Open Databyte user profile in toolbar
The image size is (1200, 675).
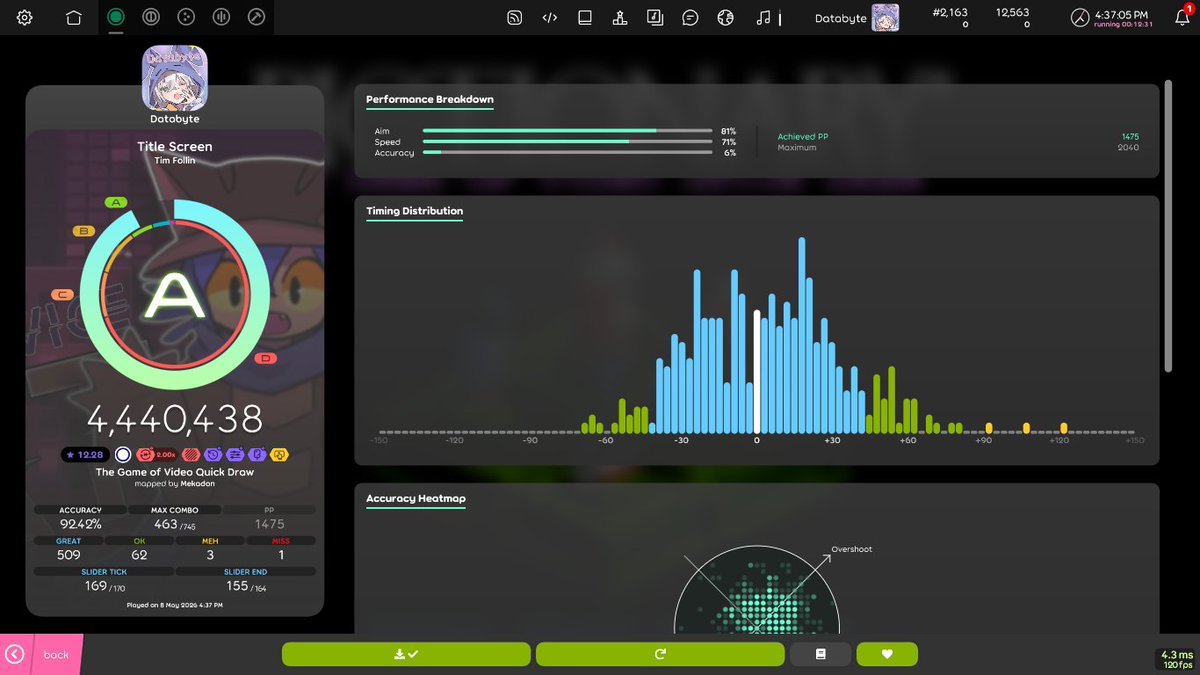(856, 17)
